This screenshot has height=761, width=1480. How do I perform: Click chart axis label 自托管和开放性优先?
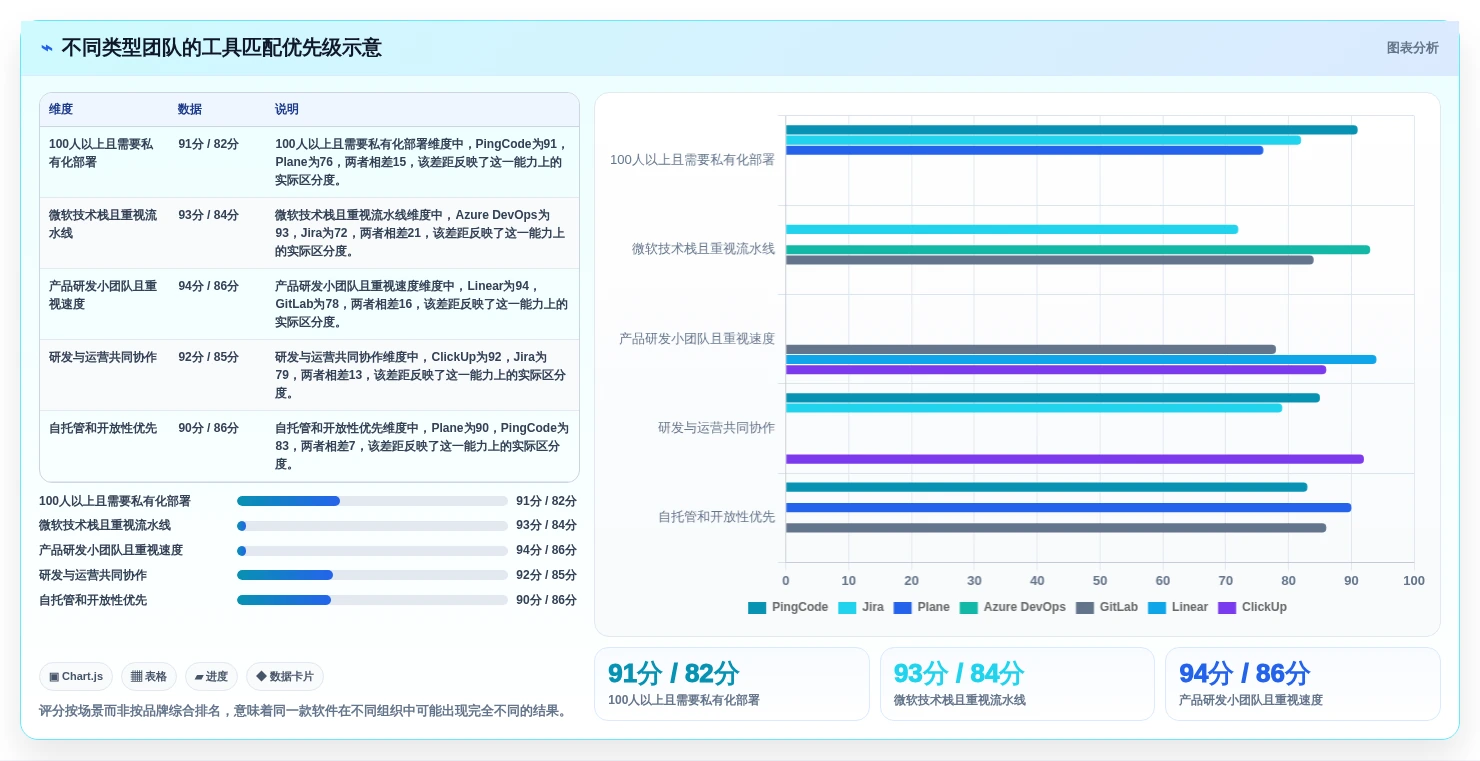coord(716,517)
